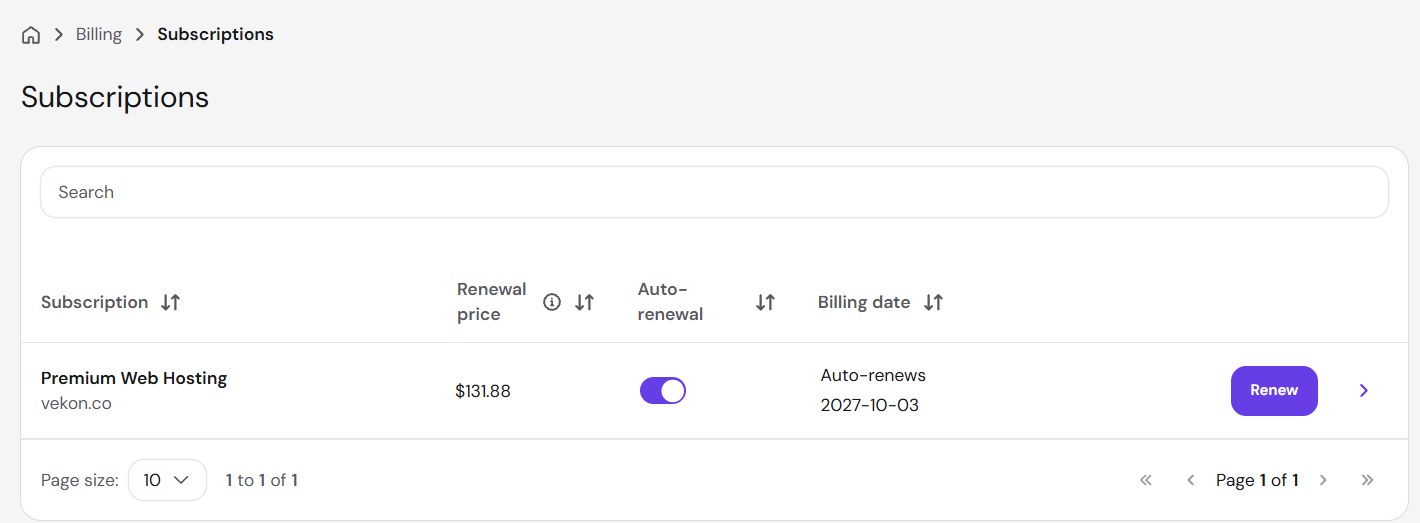Select the Subscriptions page heading
The height and width of the screenshot is (523, 1420).
tap(115, 97)
